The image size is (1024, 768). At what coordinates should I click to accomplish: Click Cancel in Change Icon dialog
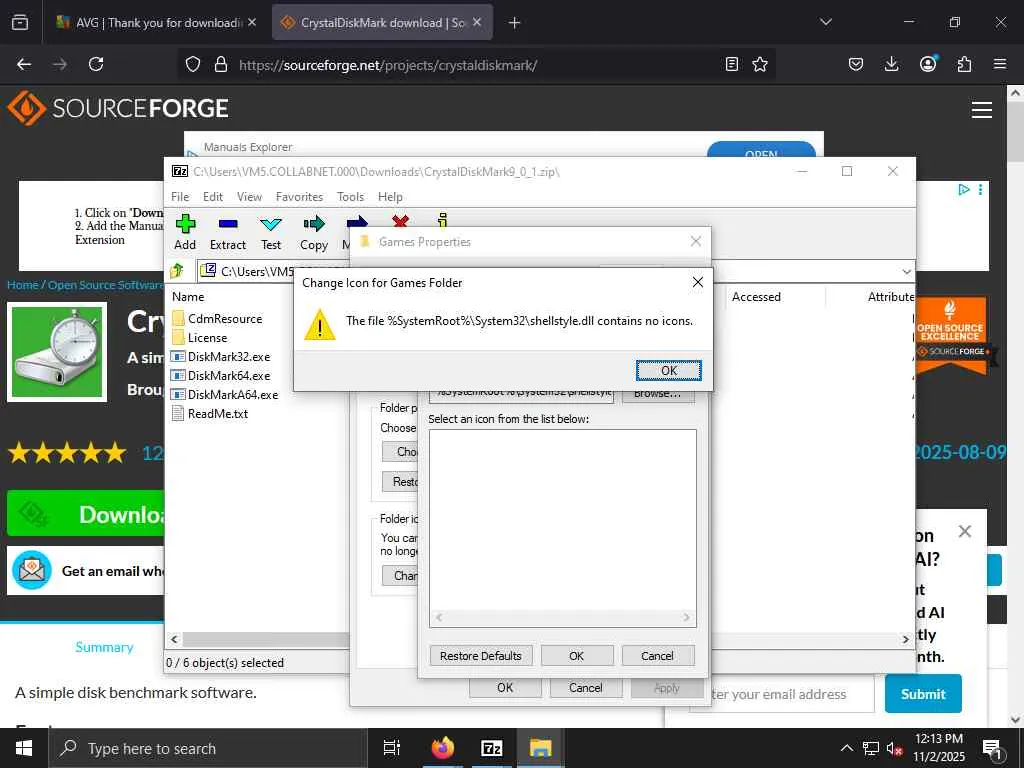[658, 656]
